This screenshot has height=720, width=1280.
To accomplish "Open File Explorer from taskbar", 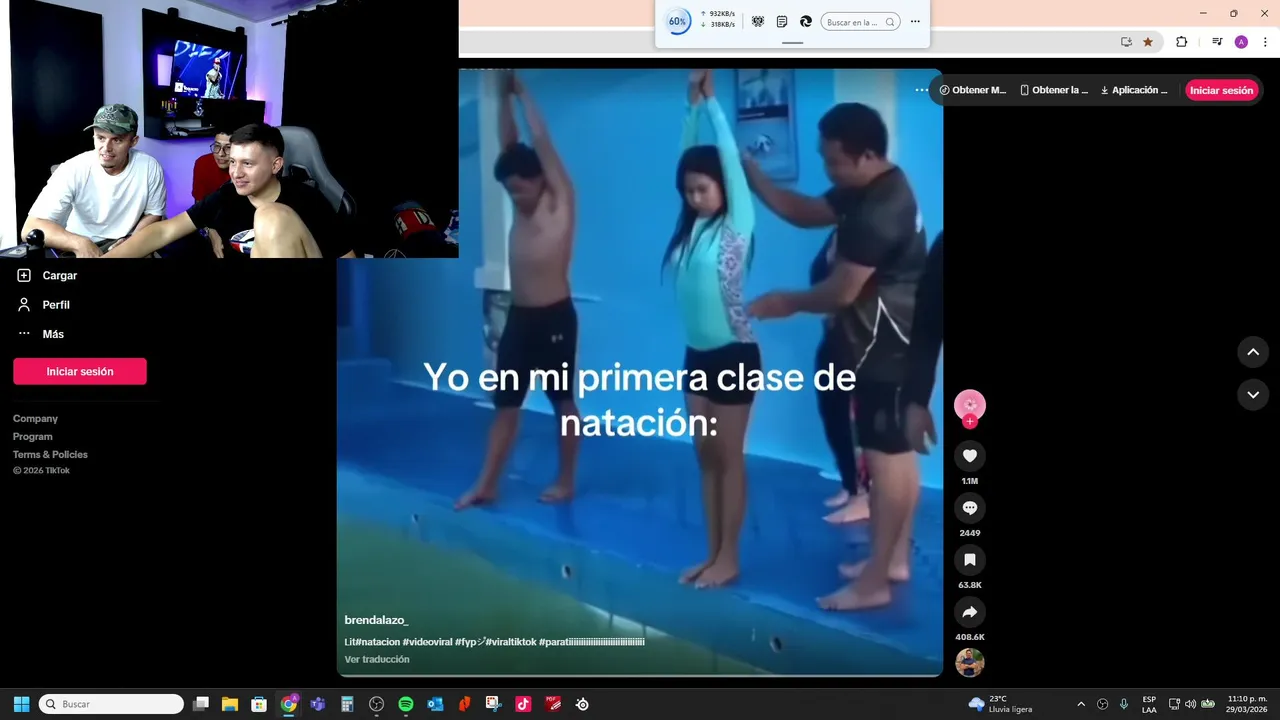I will point(230,704).
